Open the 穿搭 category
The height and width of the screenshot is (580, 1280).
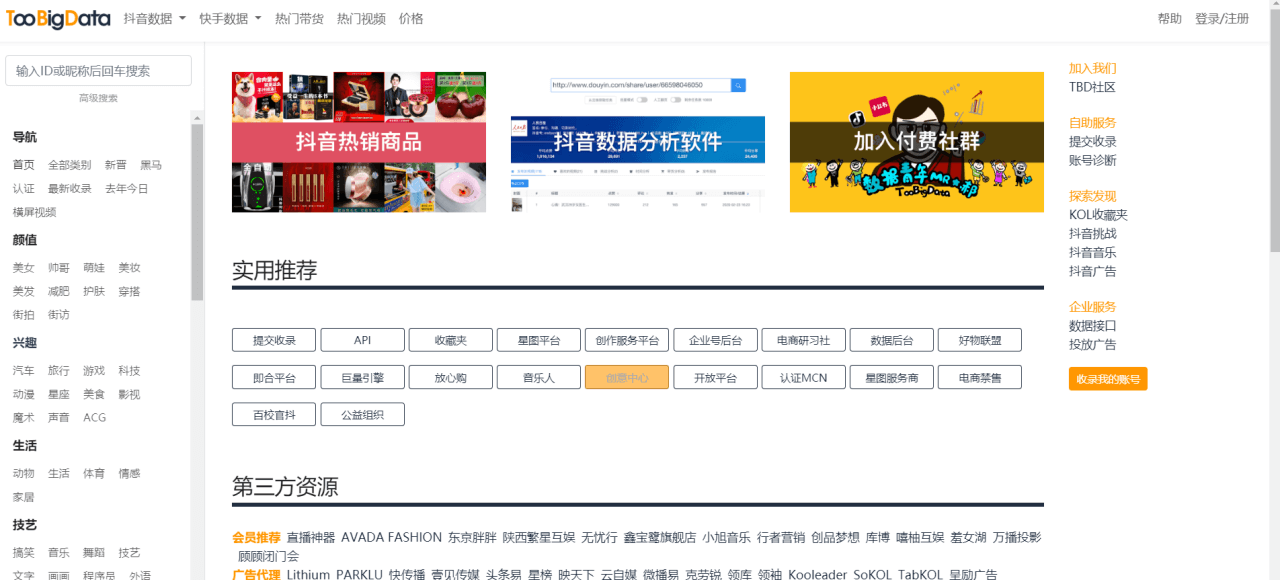(129, 291)
